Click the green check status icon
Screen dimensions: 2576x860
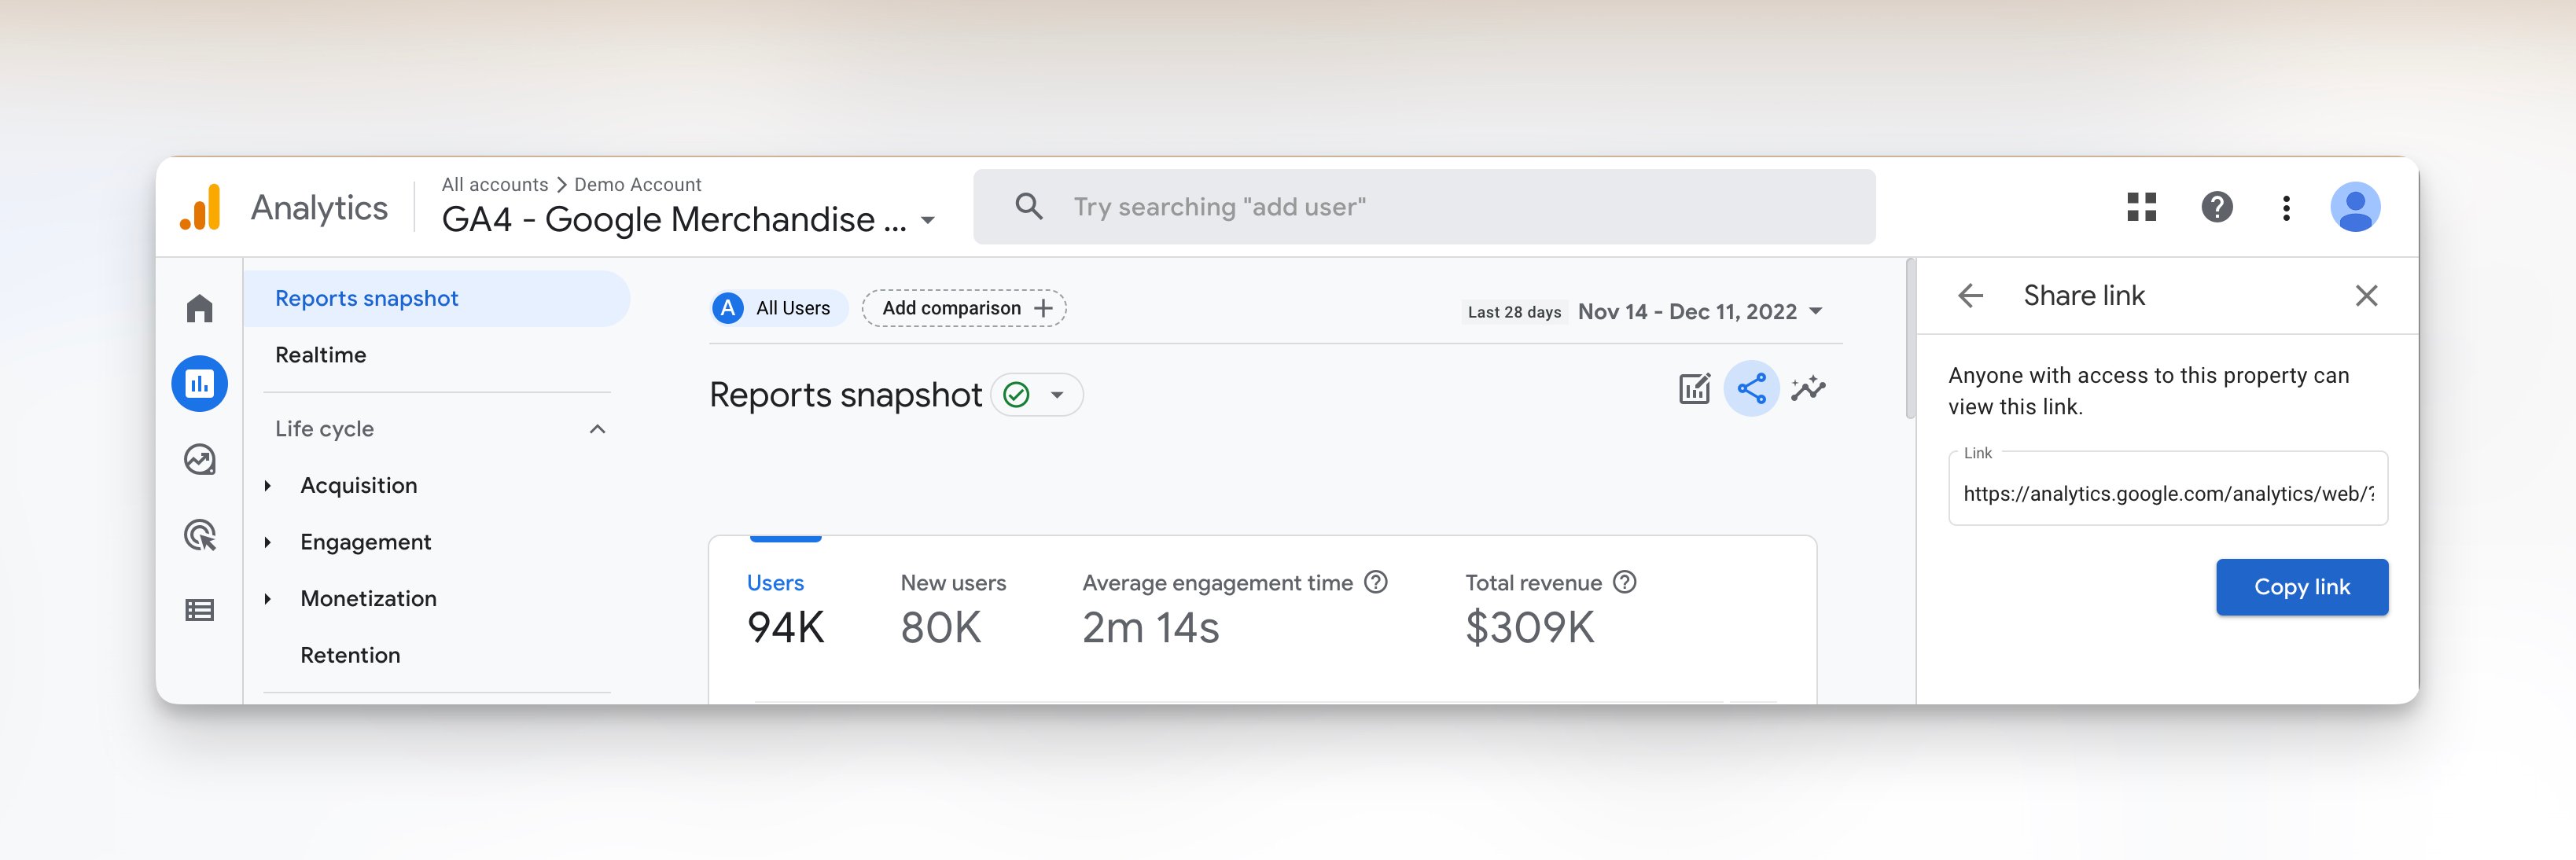point(1016,395)
